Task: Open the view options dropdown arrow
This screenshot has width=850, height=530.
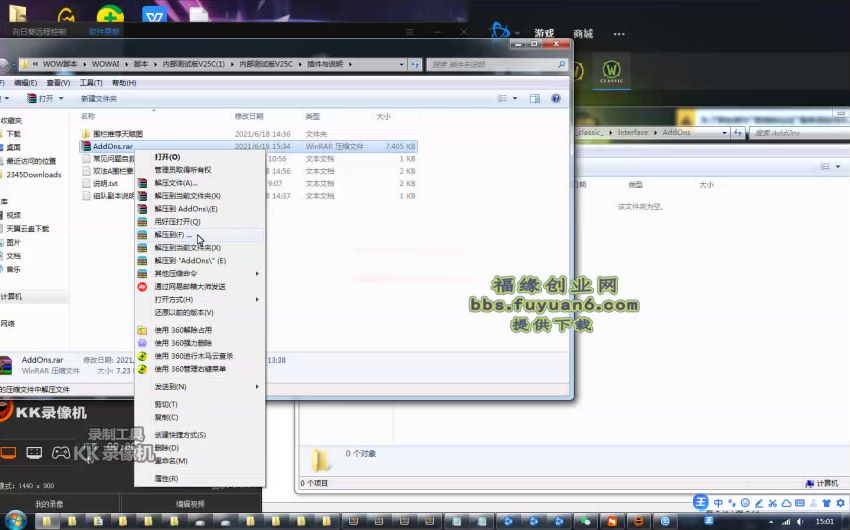Action: [x=516, y=99]
